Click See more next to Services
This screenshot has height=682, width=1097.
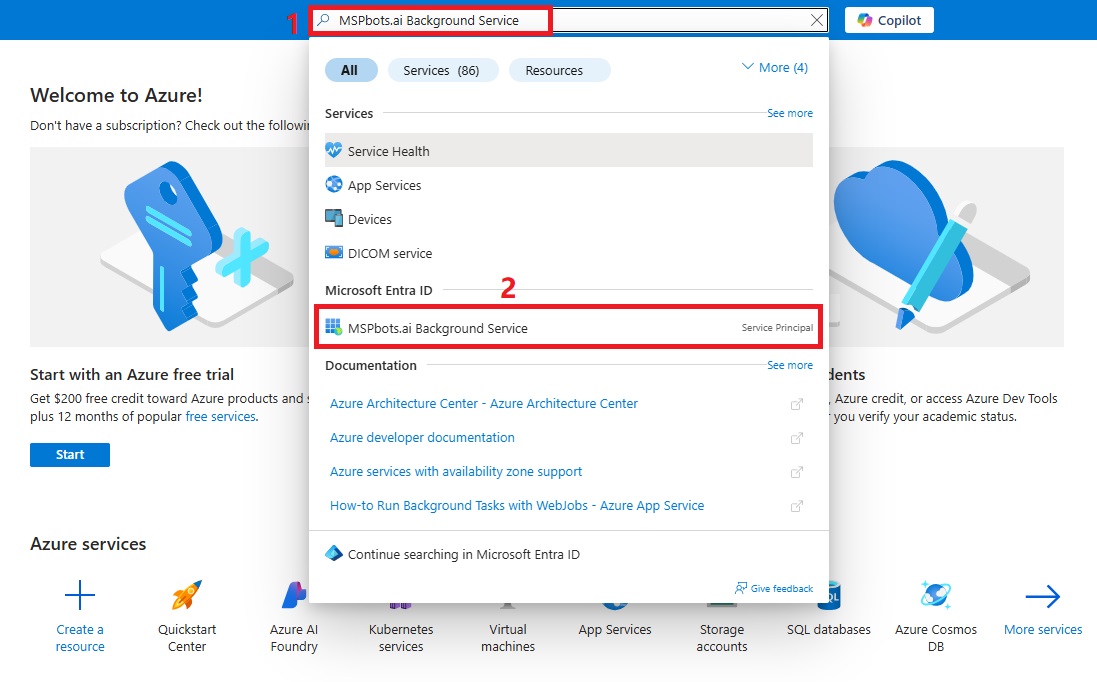pyautogui.click(x=789, y=114)
